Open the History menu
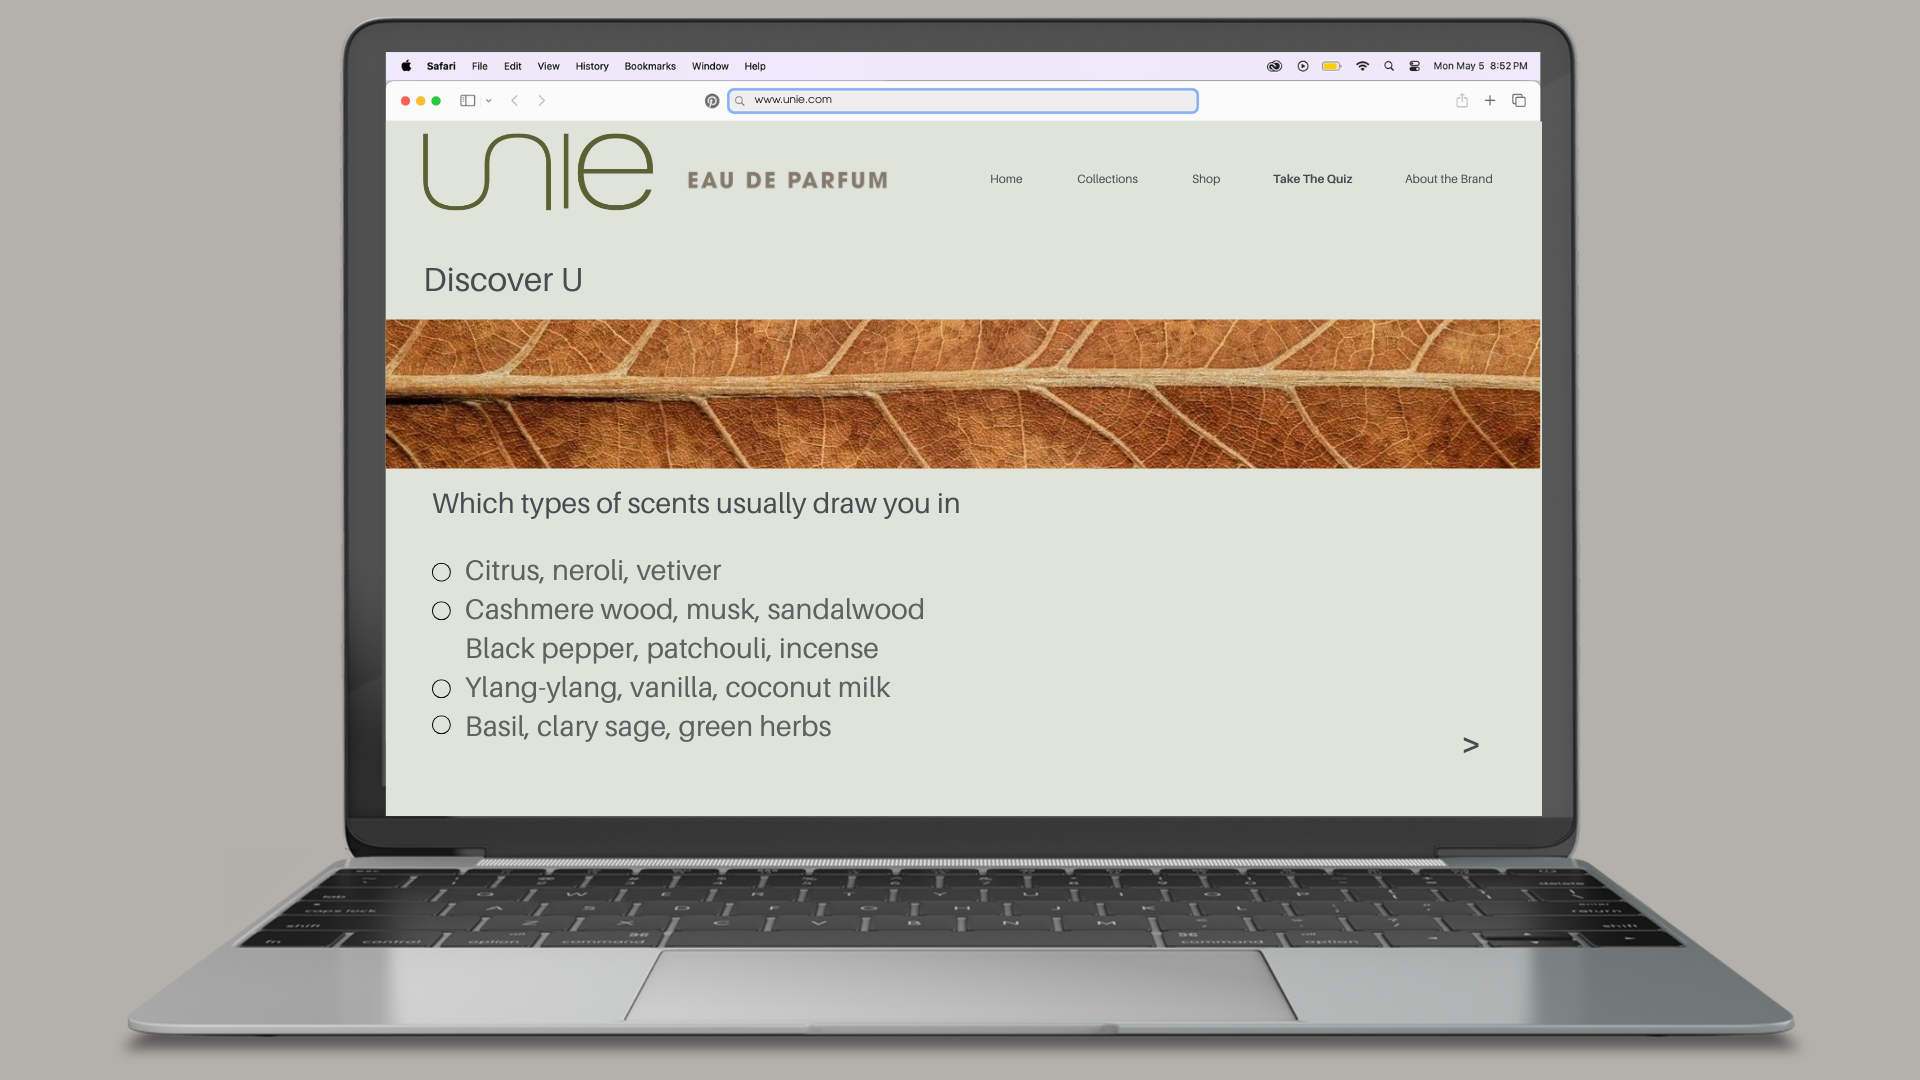 tap(592, 66)
